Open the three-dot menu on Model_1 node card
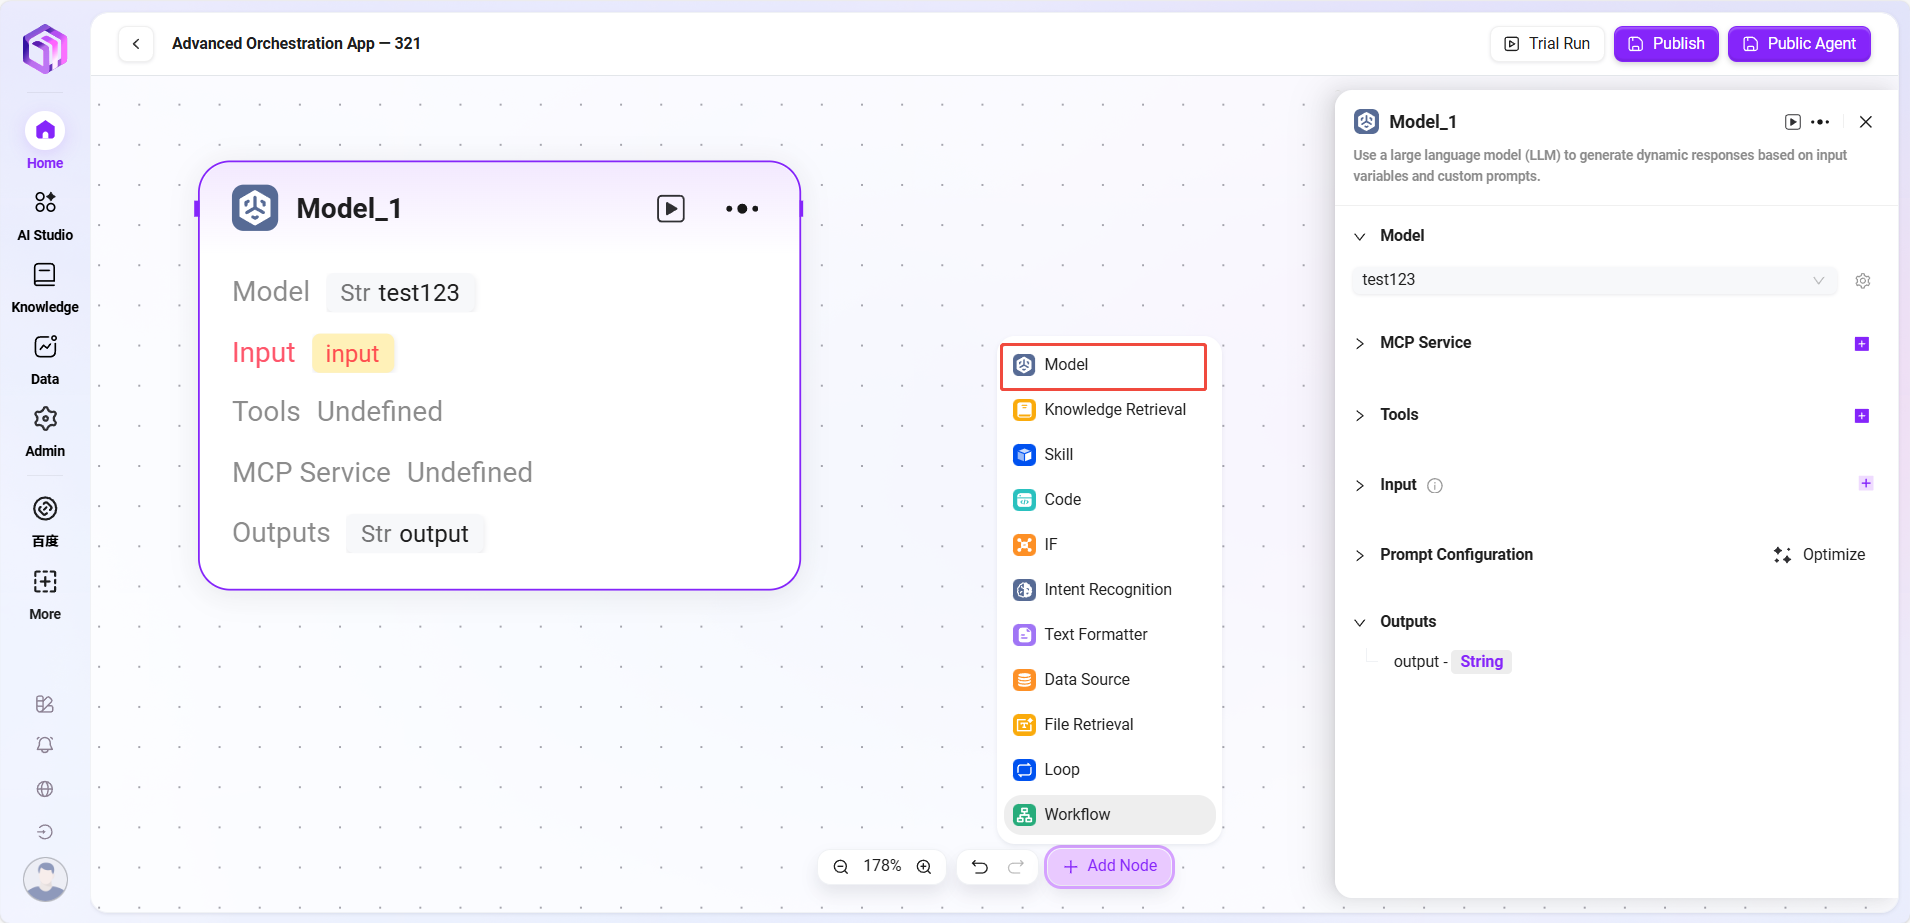 pyautogui.click(x=742, y=208)
